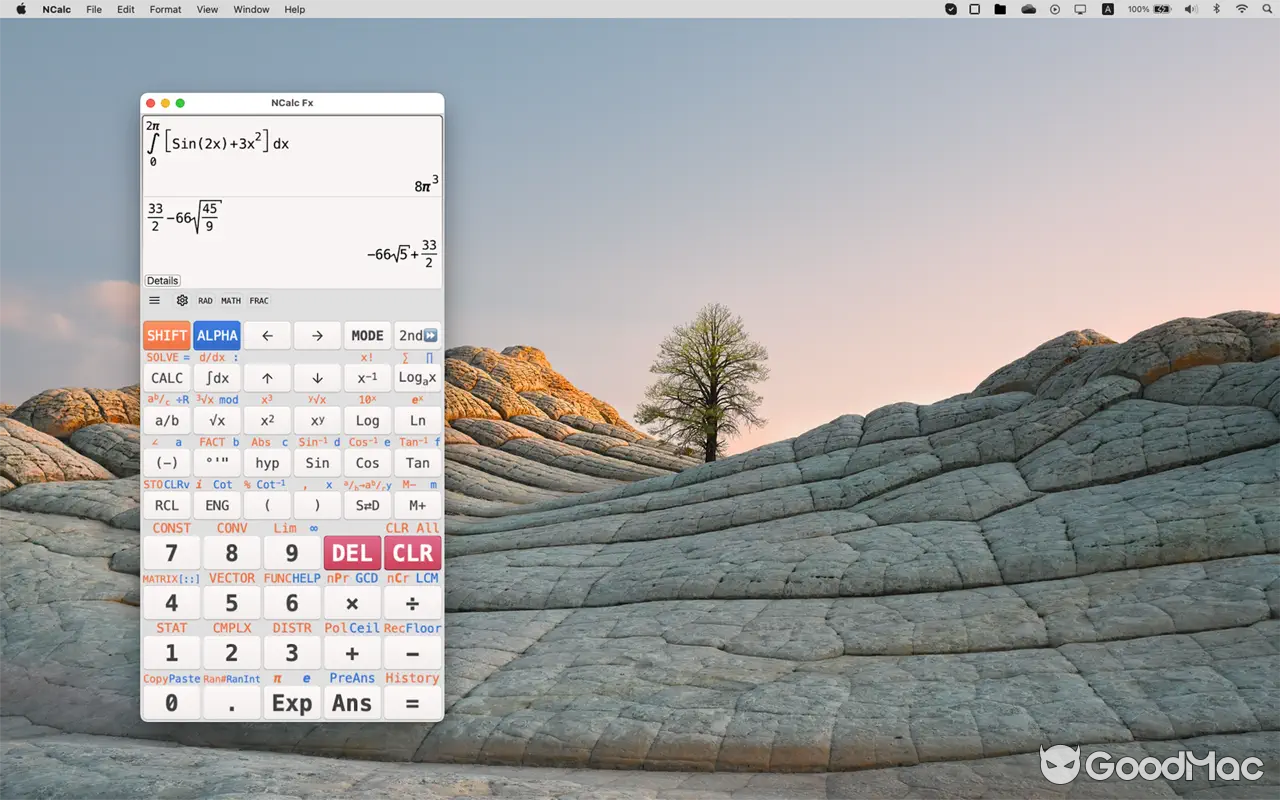Screen dimensions: 1280x800
Task: Open the NCalc application menu
Action: 56,9
